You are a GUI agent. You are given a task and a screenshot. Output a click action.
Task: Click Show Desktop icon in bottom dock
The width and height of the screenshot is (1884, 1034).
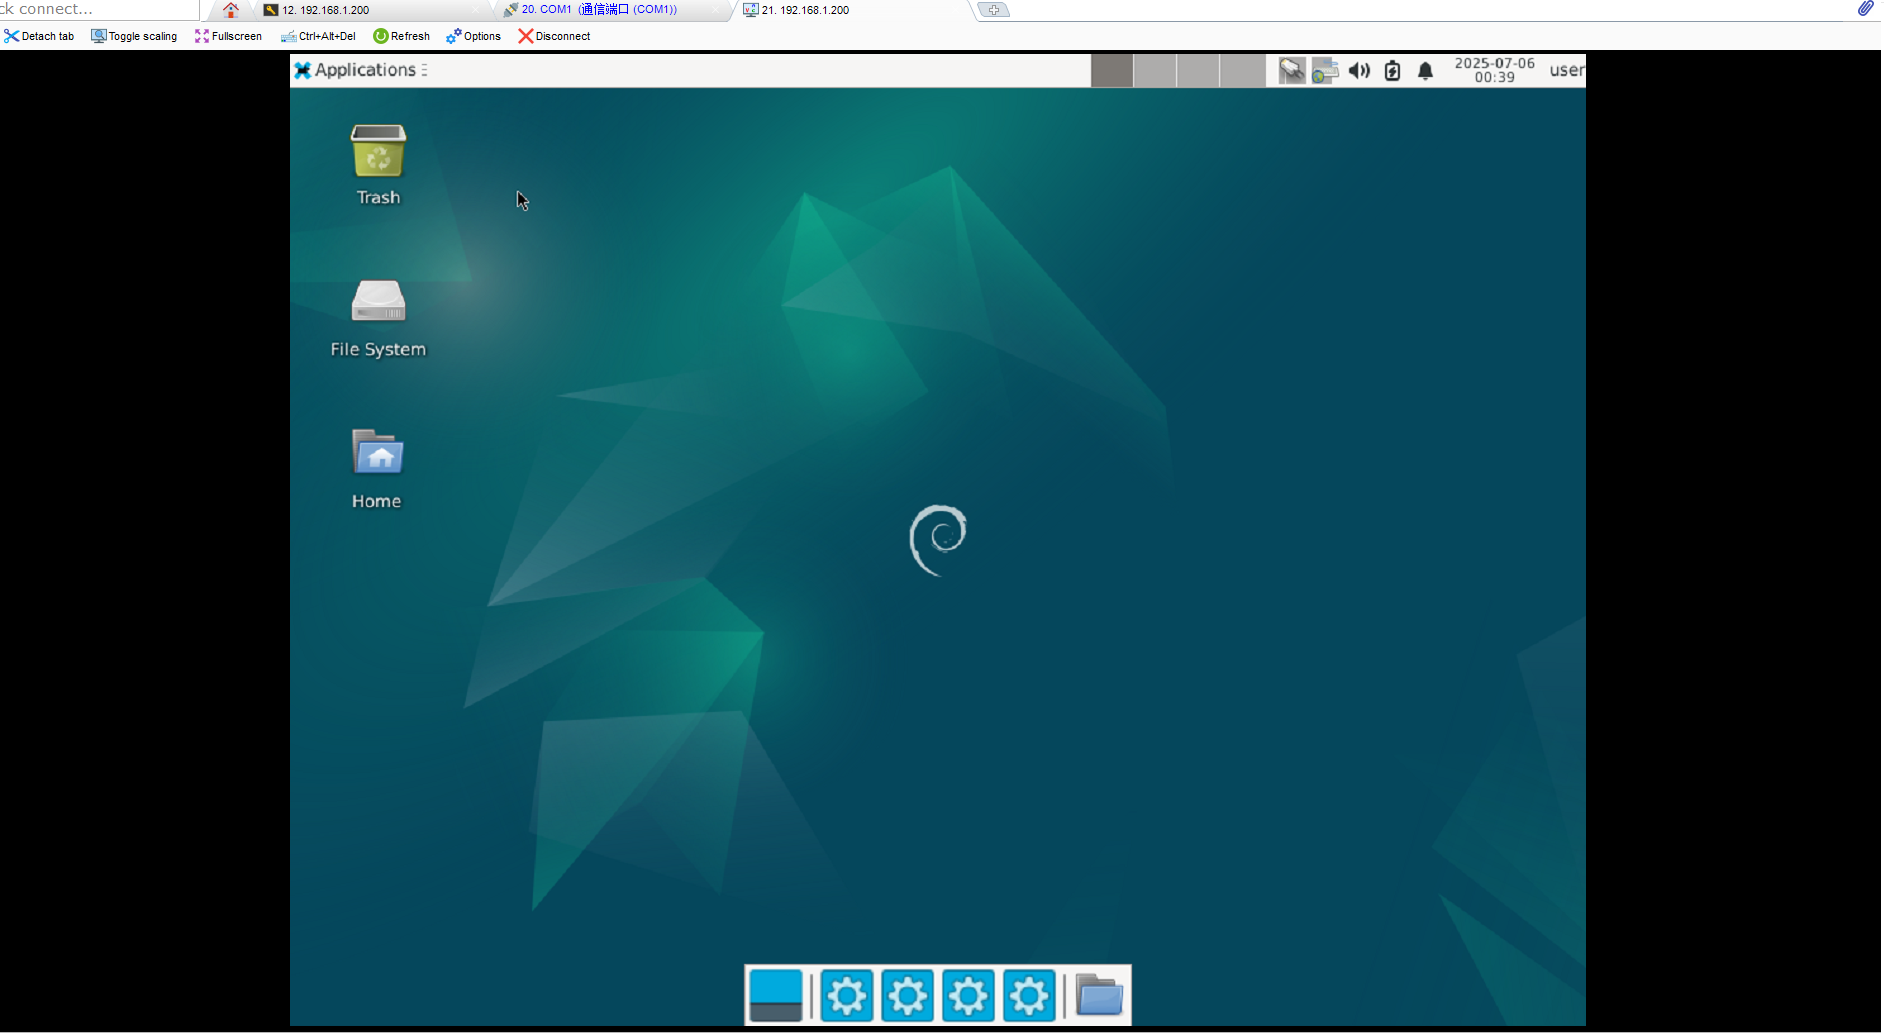776,996
